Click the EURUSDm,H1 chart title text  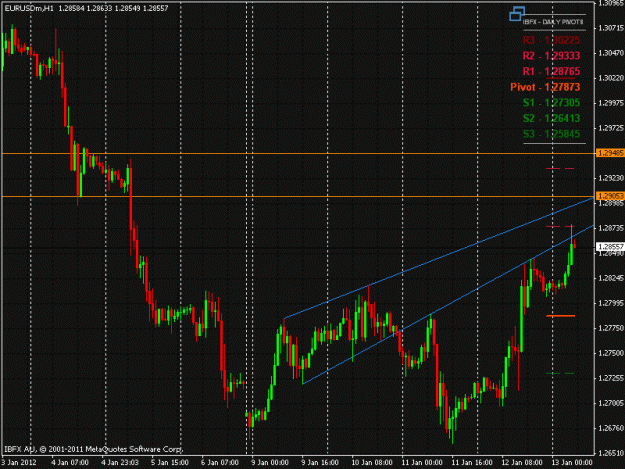coord(29,8)
